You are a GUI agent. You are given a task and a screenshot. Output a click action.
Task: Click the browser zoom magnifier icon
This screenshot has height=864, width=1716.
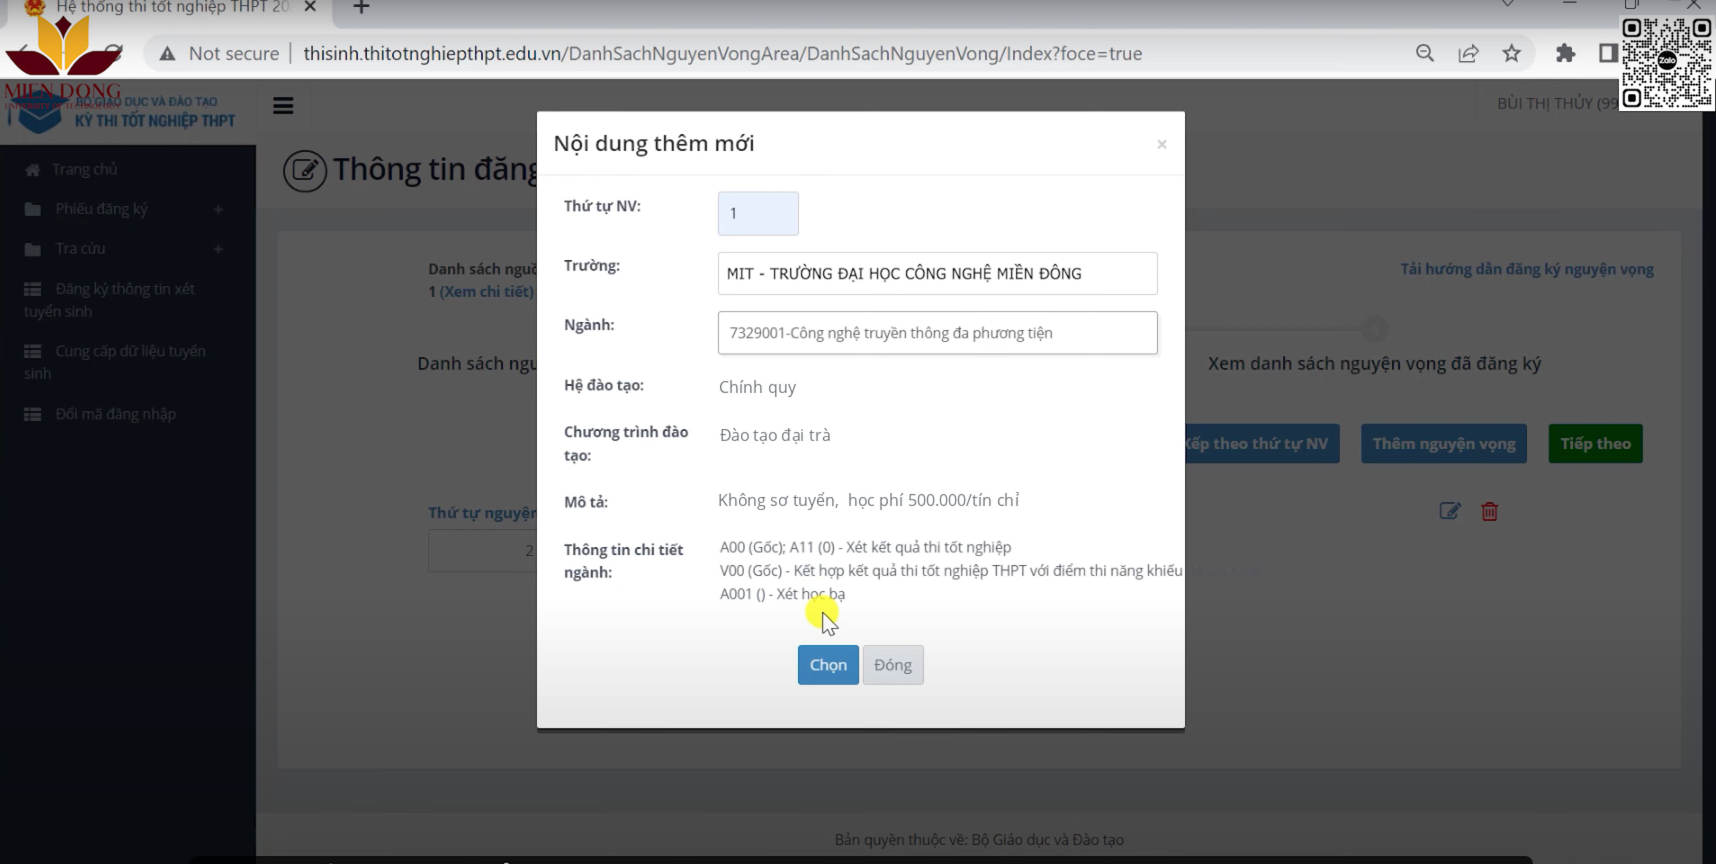point(1425,53)
